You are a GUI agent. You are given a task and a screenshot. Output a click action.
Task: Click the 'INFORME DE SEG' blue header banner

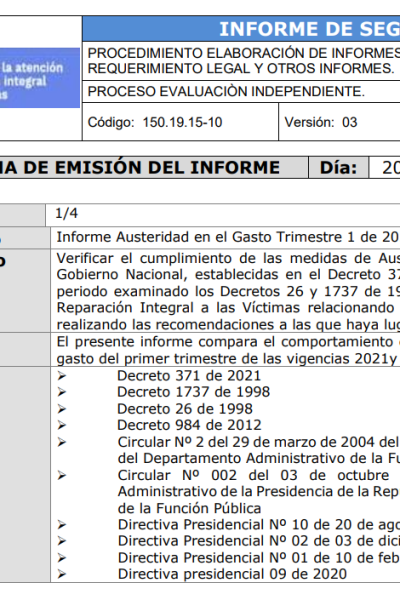tap(241, 29)
